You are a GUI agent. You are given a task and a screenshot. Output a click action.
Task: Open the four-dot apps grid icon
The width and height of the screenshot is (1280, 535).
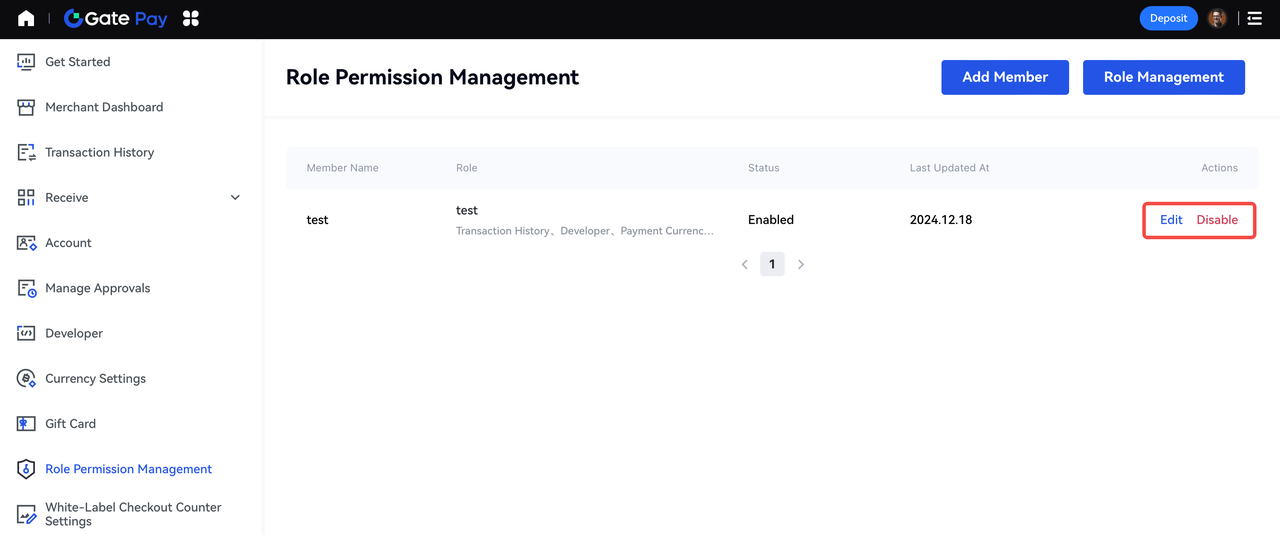tap(191, 18)
